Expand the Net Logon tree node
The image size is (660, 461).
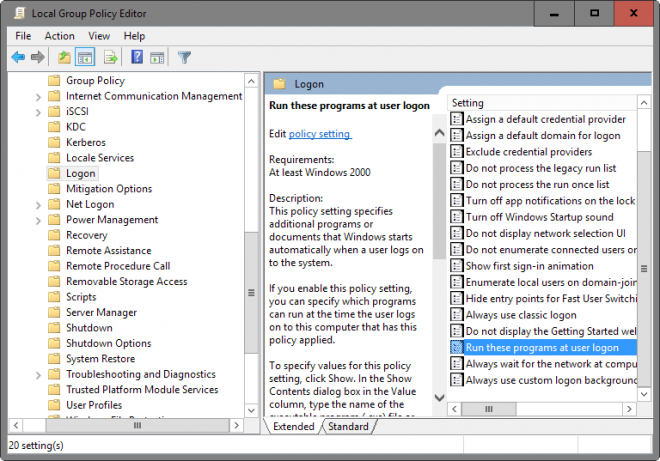[x=38, y=204]
